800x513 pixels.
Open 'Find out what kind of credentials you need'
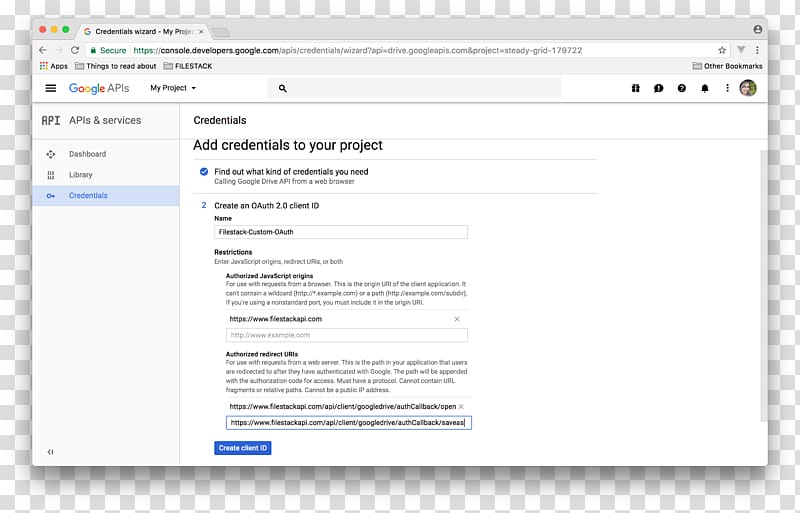291,172
